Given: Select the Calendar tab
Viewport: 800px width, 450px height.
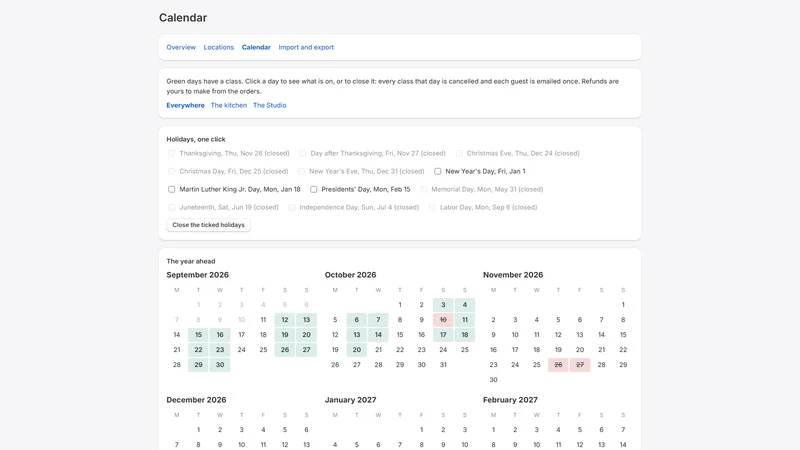Looking at the screenshot, I should click(x=256, y=47).
